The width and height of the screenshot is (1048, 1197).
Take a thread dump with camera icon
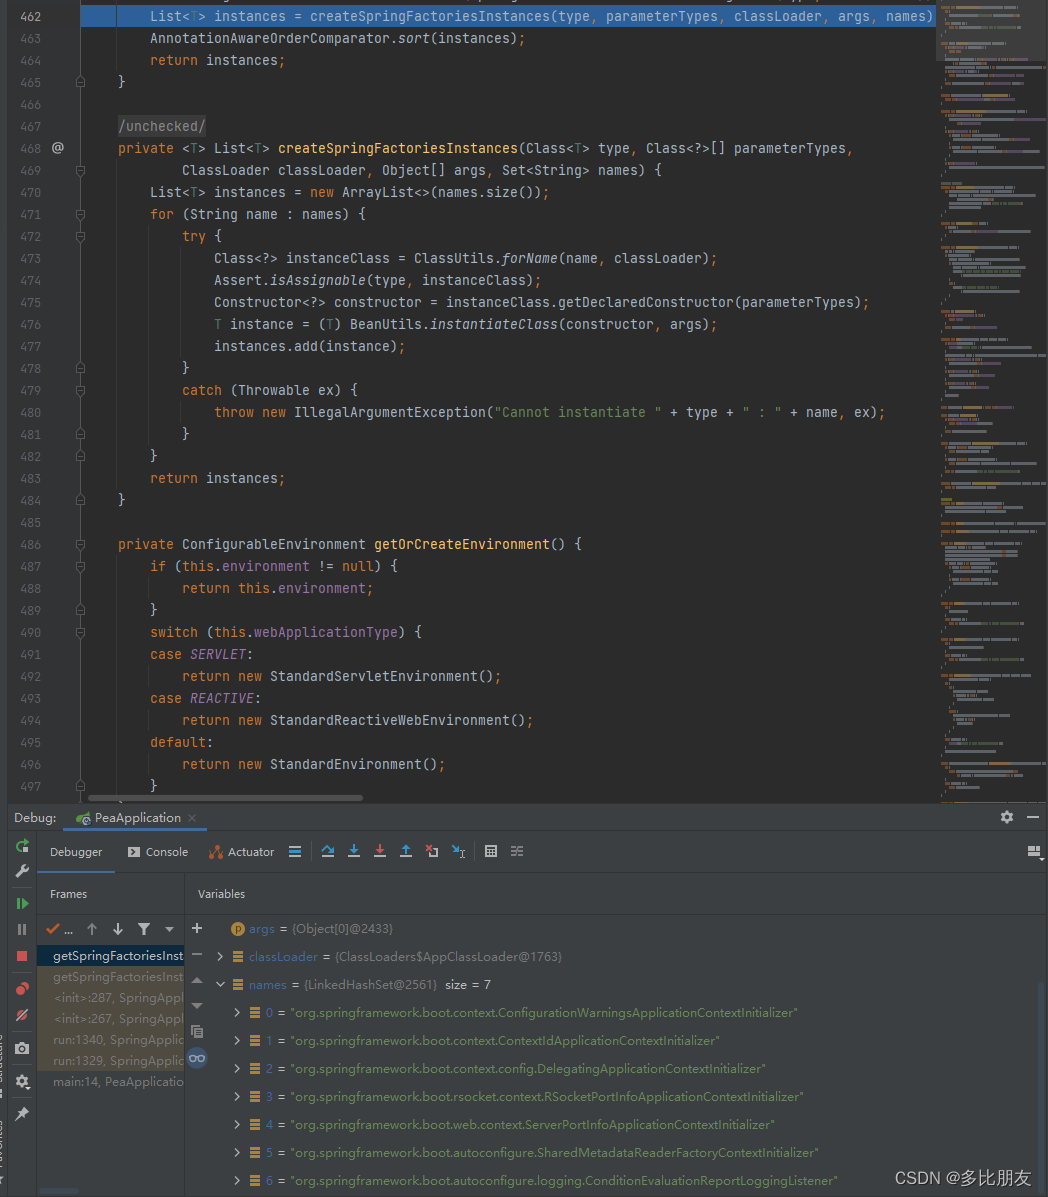22,1048
